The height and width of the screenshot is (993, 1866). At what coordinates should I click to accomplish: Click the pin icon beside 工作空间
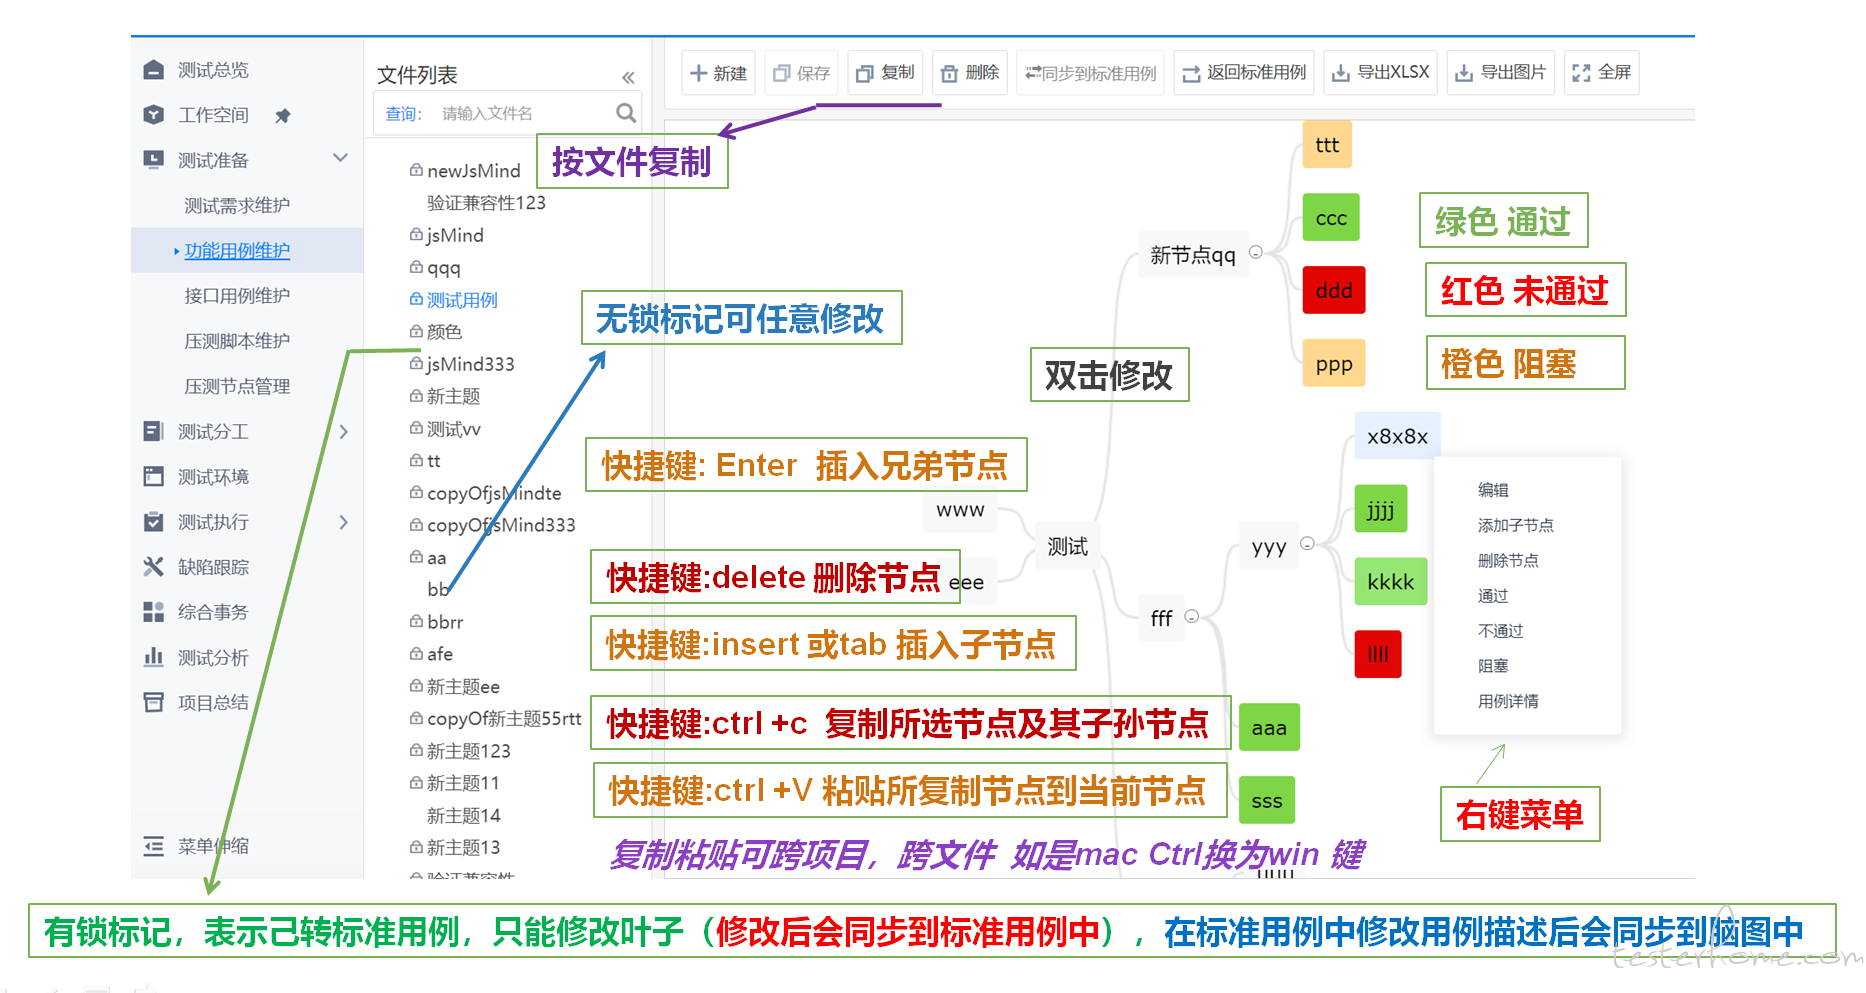tap(283, 116)
